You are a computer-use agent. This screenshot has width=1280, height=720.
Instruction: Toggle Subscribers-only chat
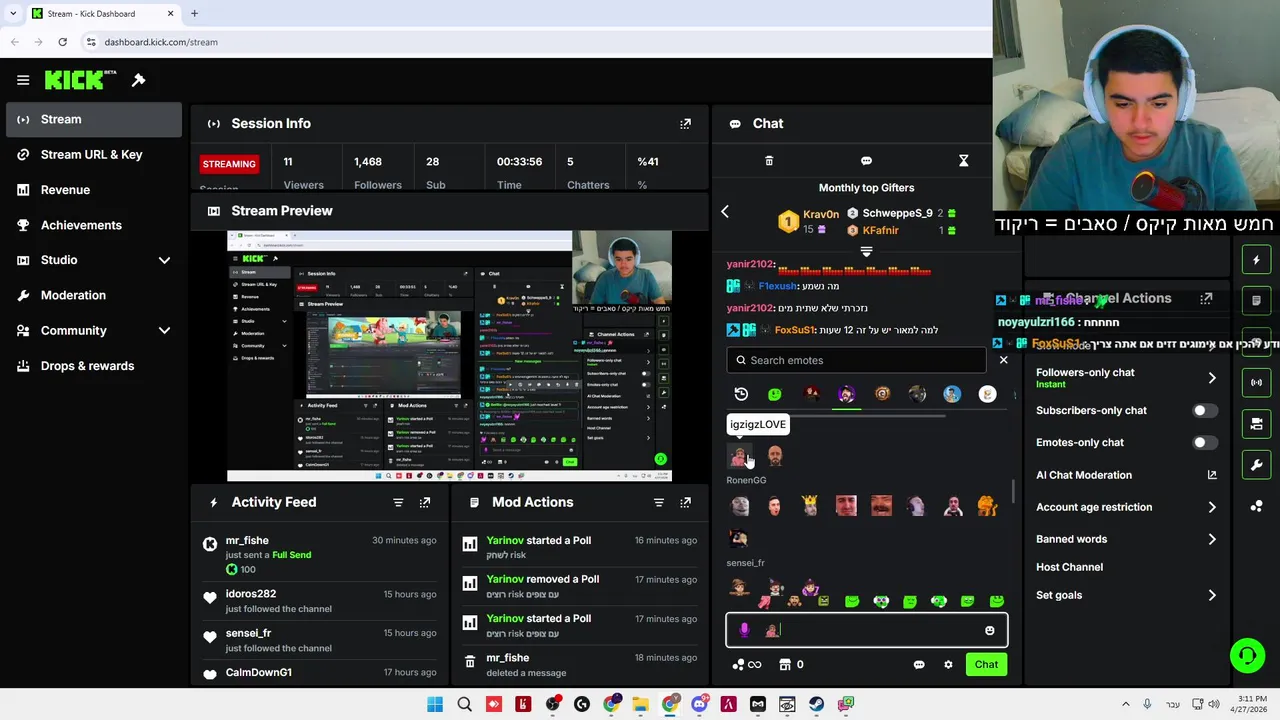pyautogui.click(x=1205, y=411)
